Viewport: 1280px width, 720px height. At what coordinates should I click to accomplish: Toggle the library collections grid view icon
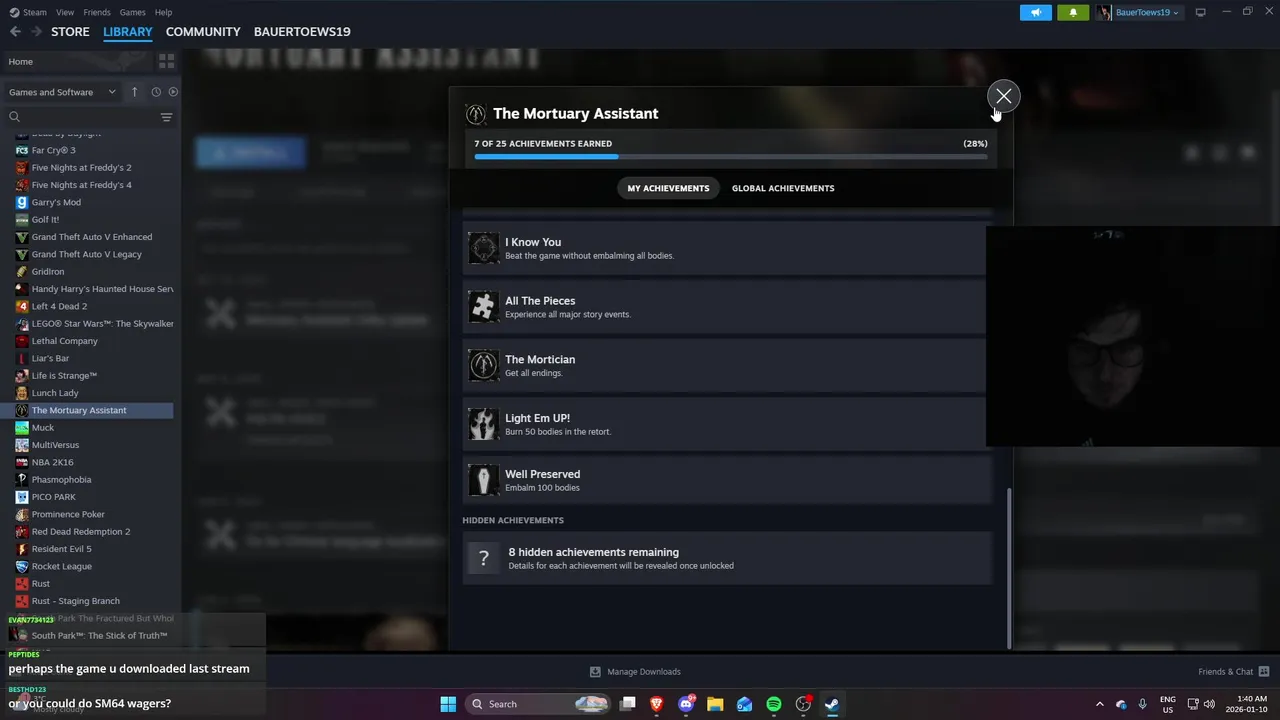166,62
